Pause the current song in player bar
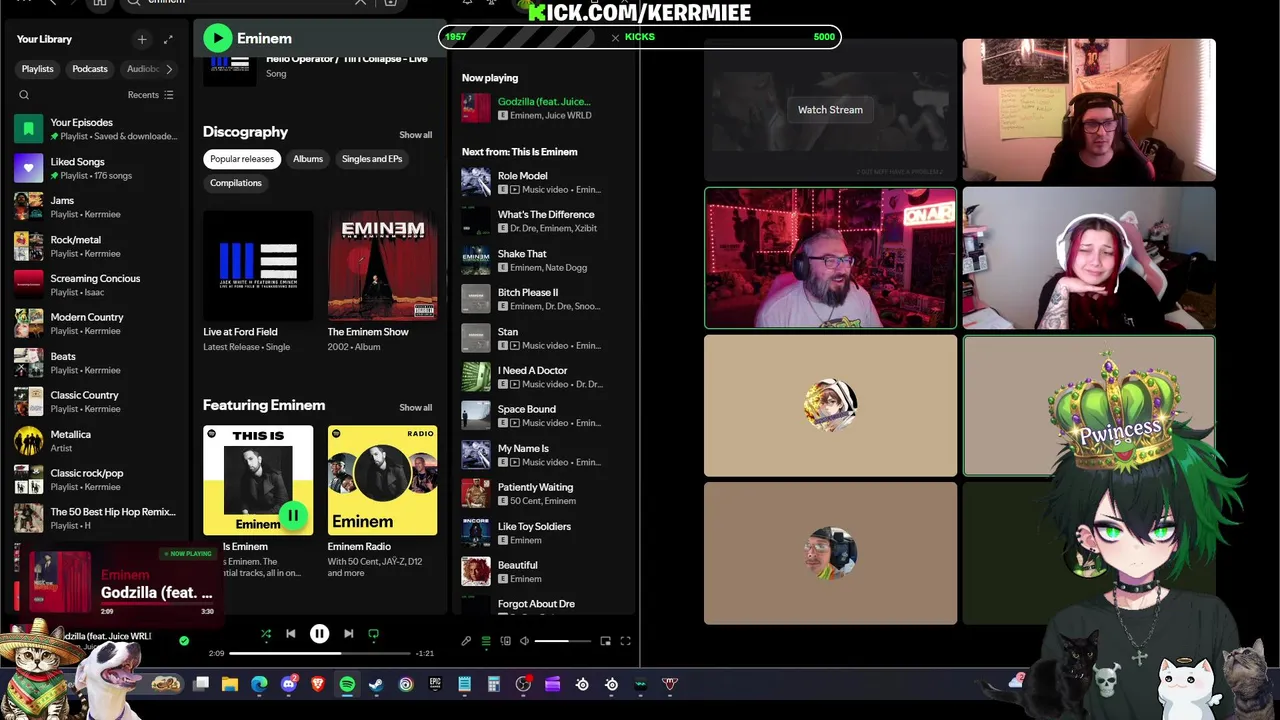The width and height of the screenshot is (1280, 720). (319, 633)
